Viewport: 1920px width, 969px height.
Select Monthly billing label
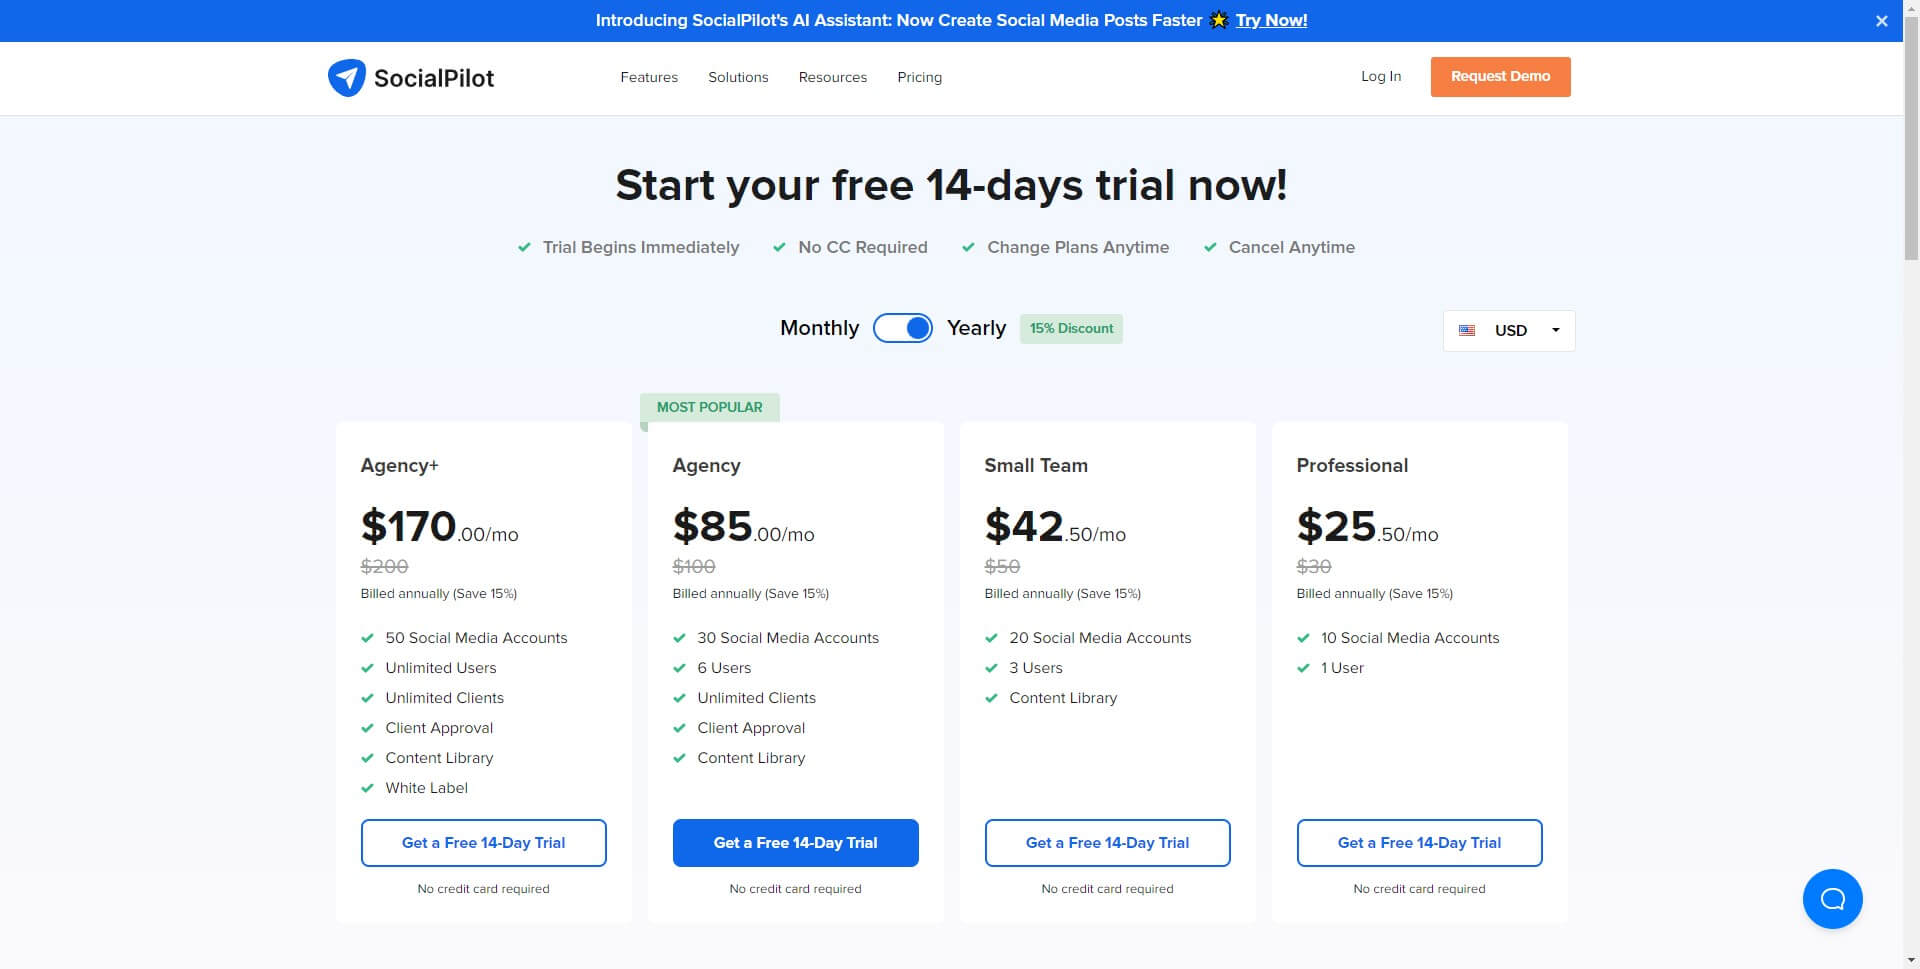(x=819, y=328)
